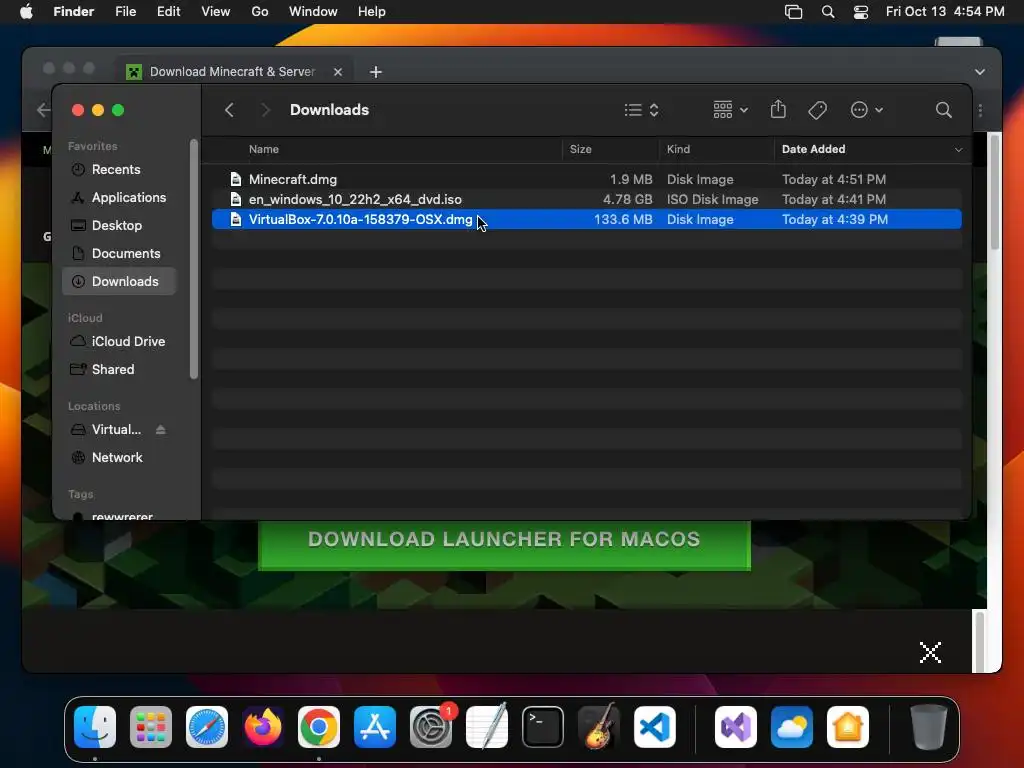The image size is (1024, 768).
Task: Select Network in the sidebar
Action: point(119,458)
